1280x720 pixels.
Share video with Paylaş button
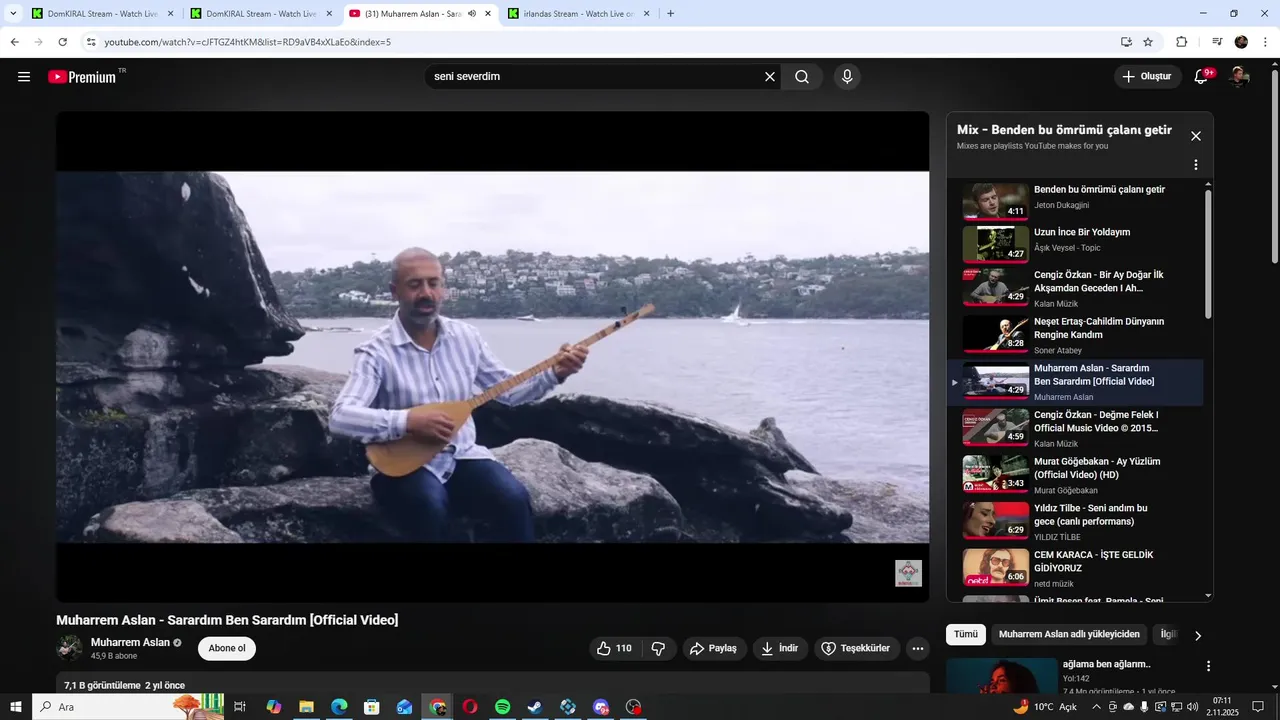pyautogui.click(x=714, y=648)
